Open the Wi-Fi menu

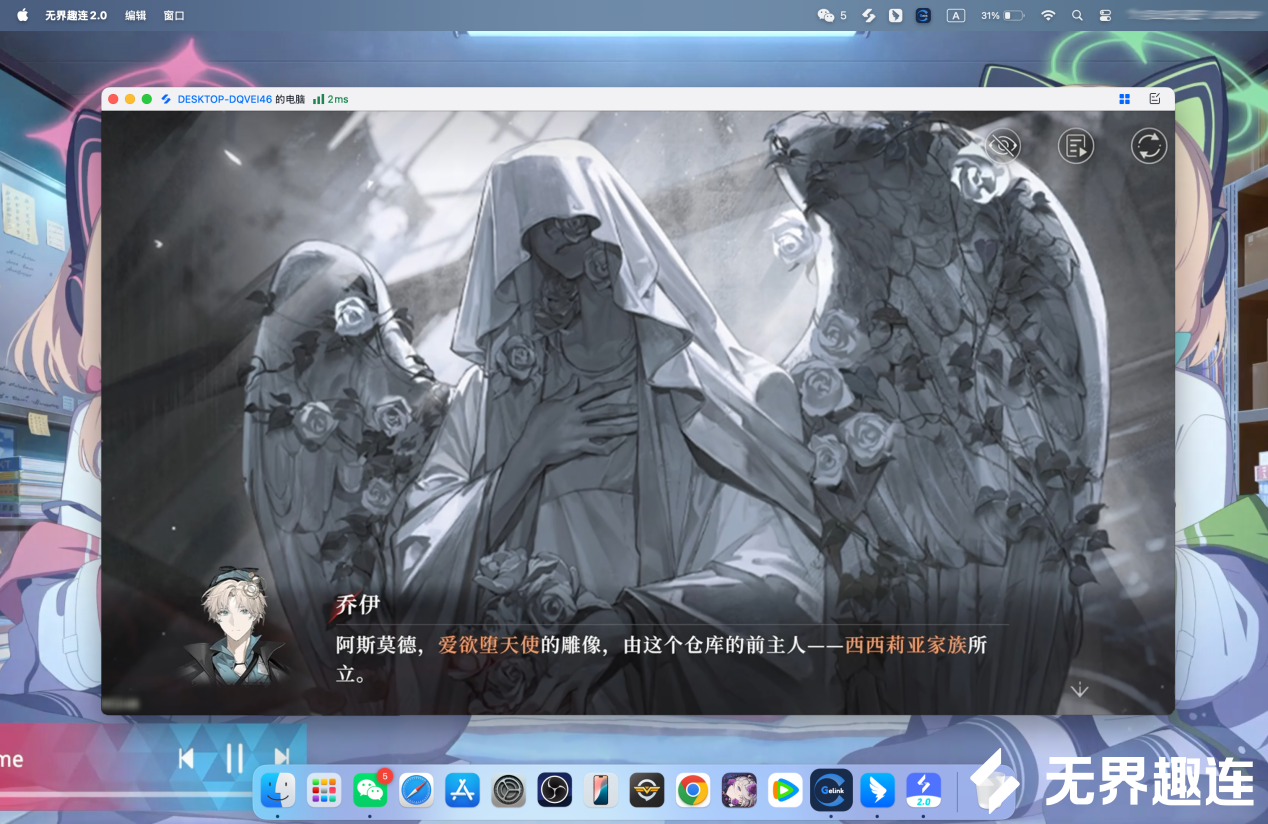click(1048, 15)
